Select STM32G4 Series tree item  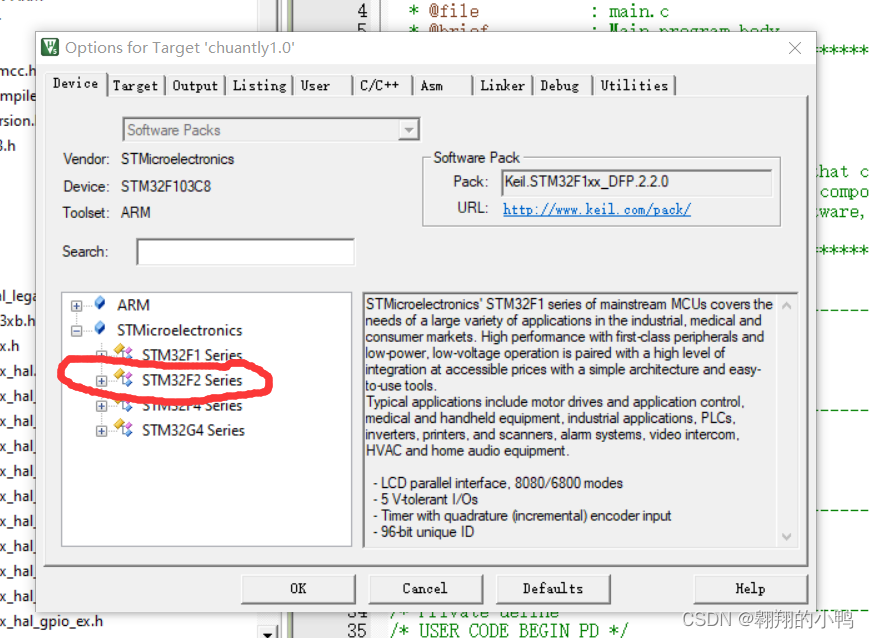point(193,430)
